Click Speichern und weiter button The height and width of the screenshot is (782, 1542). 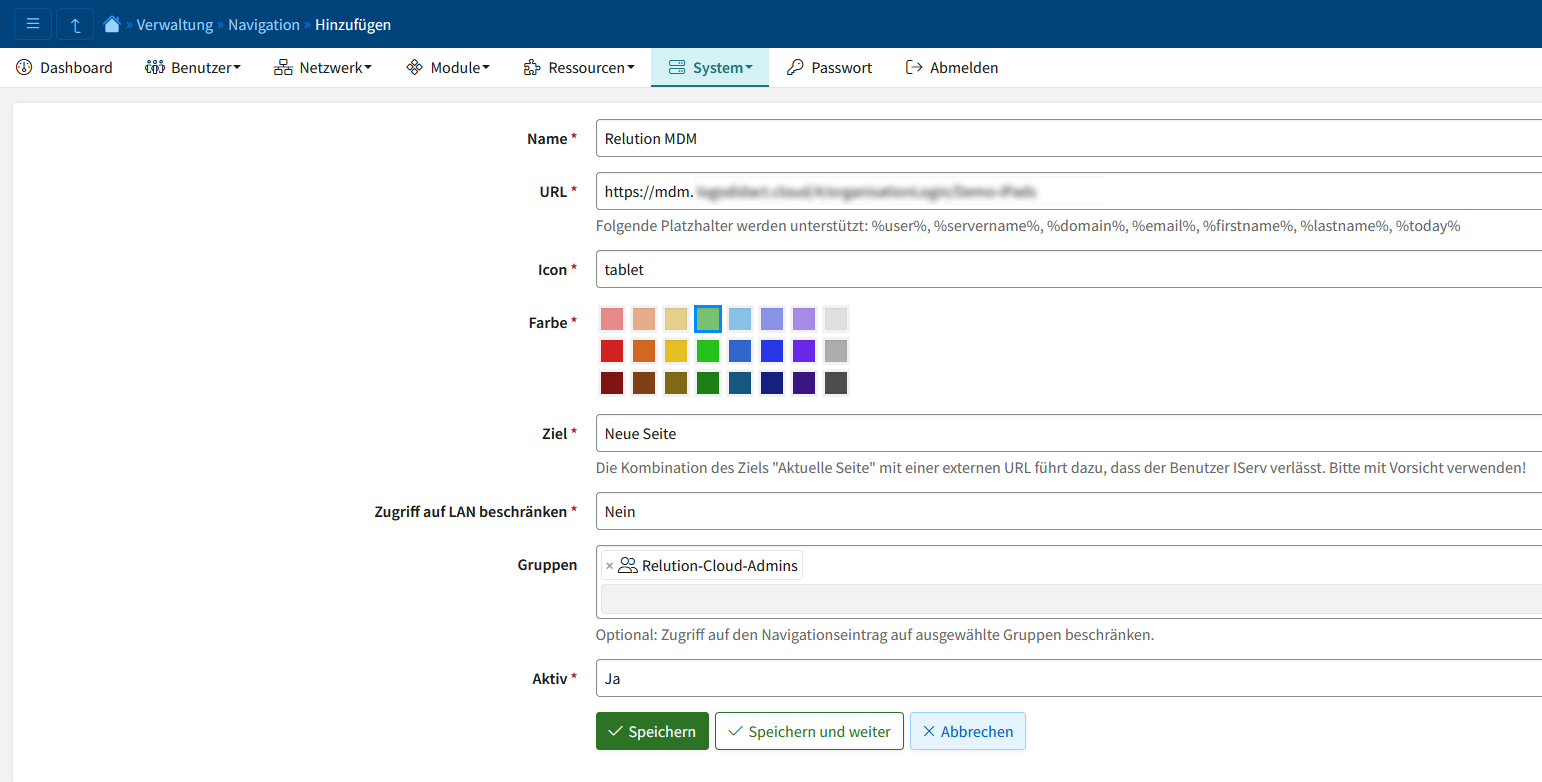click(809, 731)
